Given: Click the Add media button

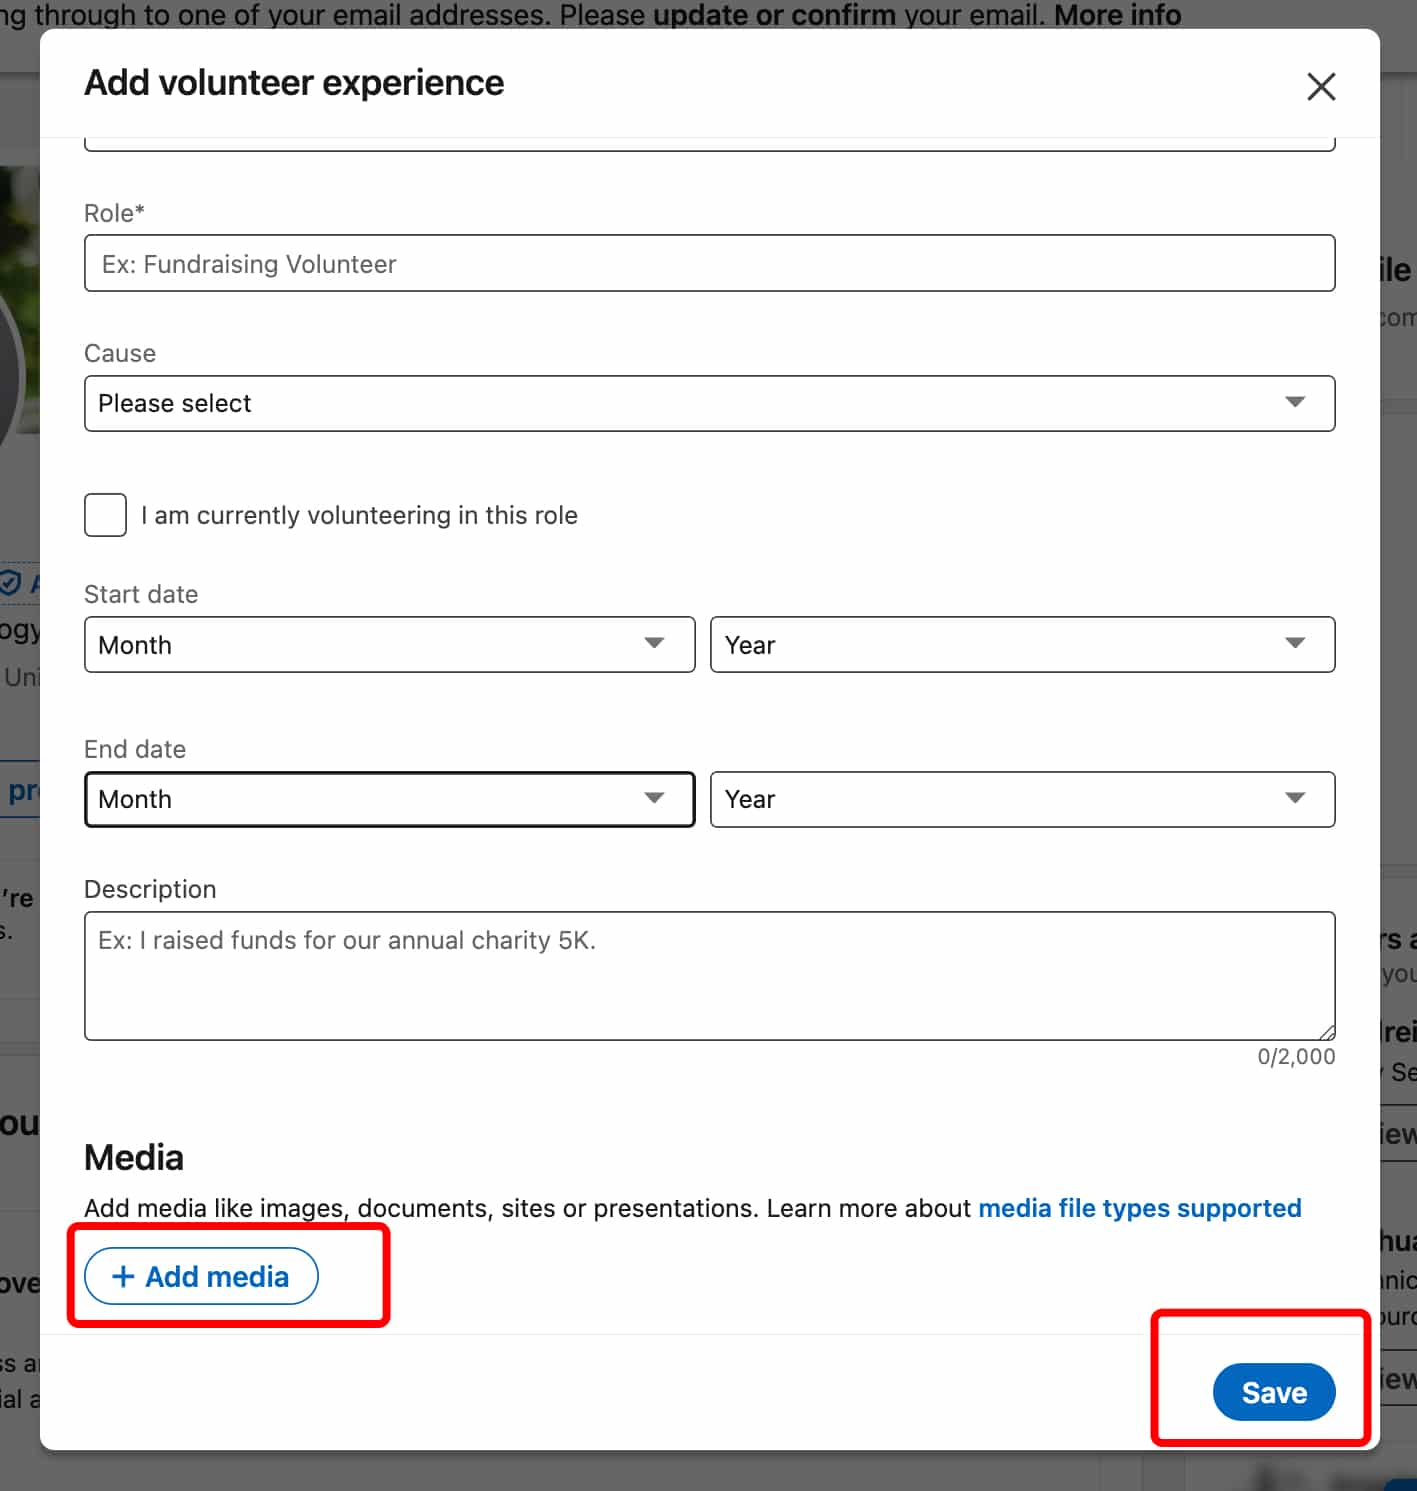Looking at the screenshot, I should point(201,1276).
